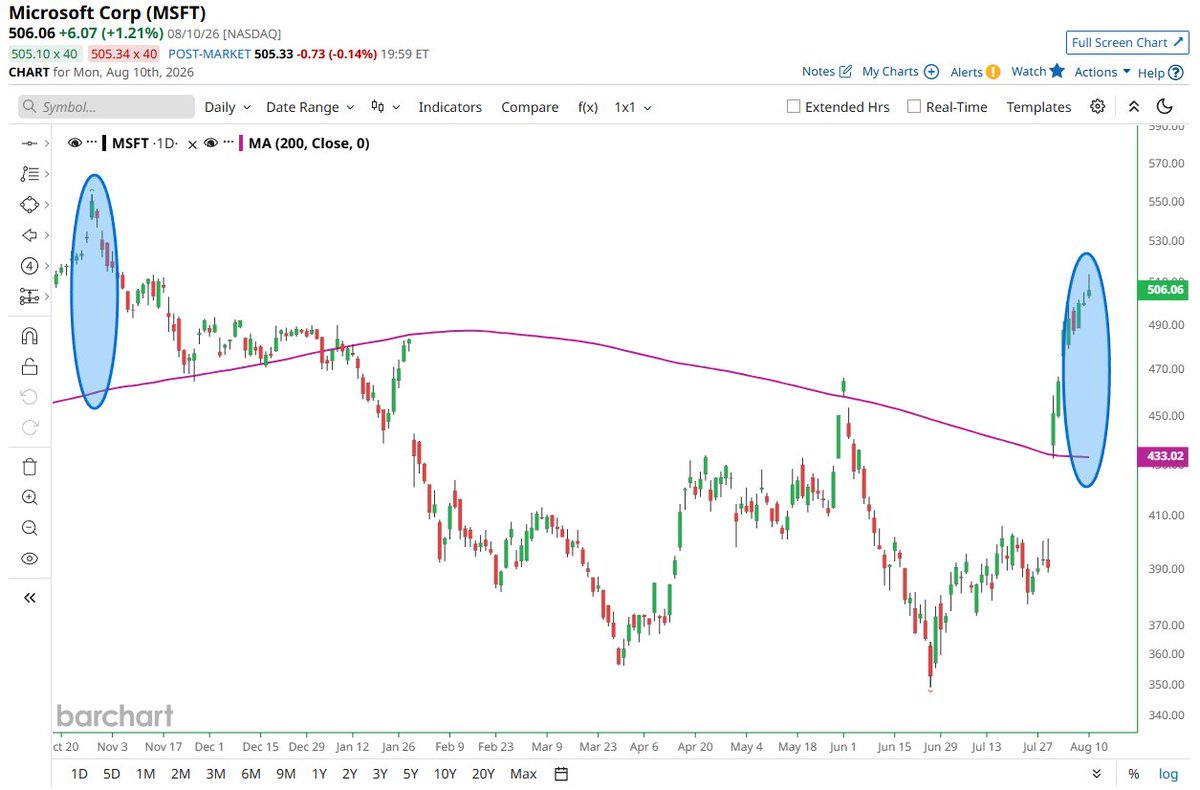The width and height of the screenshot is (1200, 790).
Task: Open the Compare menu
Action: [530, 107]
